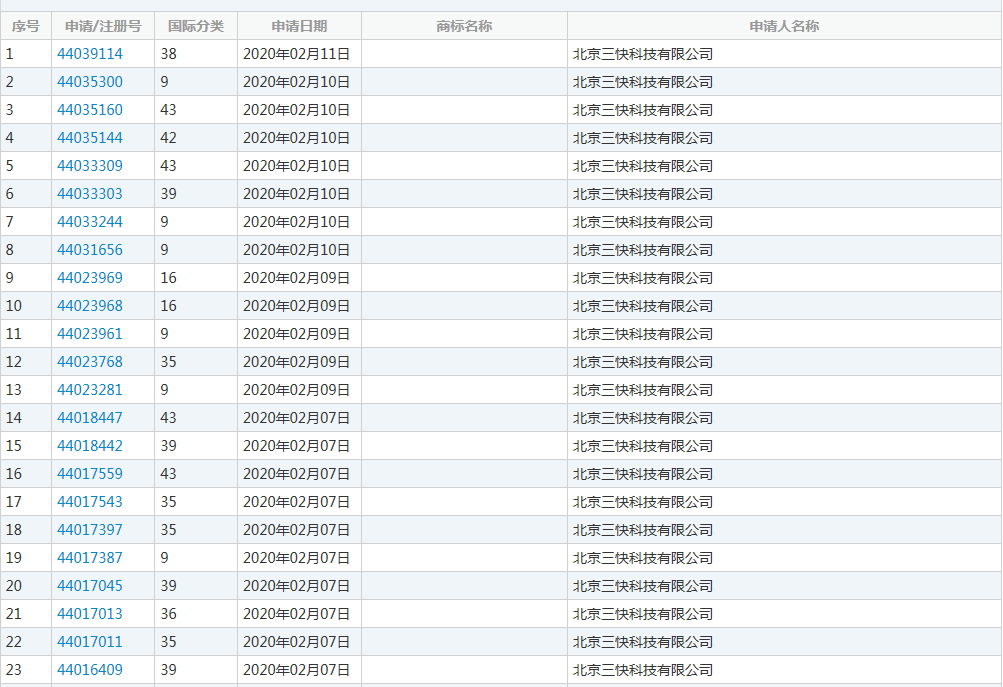The height and width of the screenshot is (687, 1003).
Task: Open application number 44023969
Action: tap(90, 278)
